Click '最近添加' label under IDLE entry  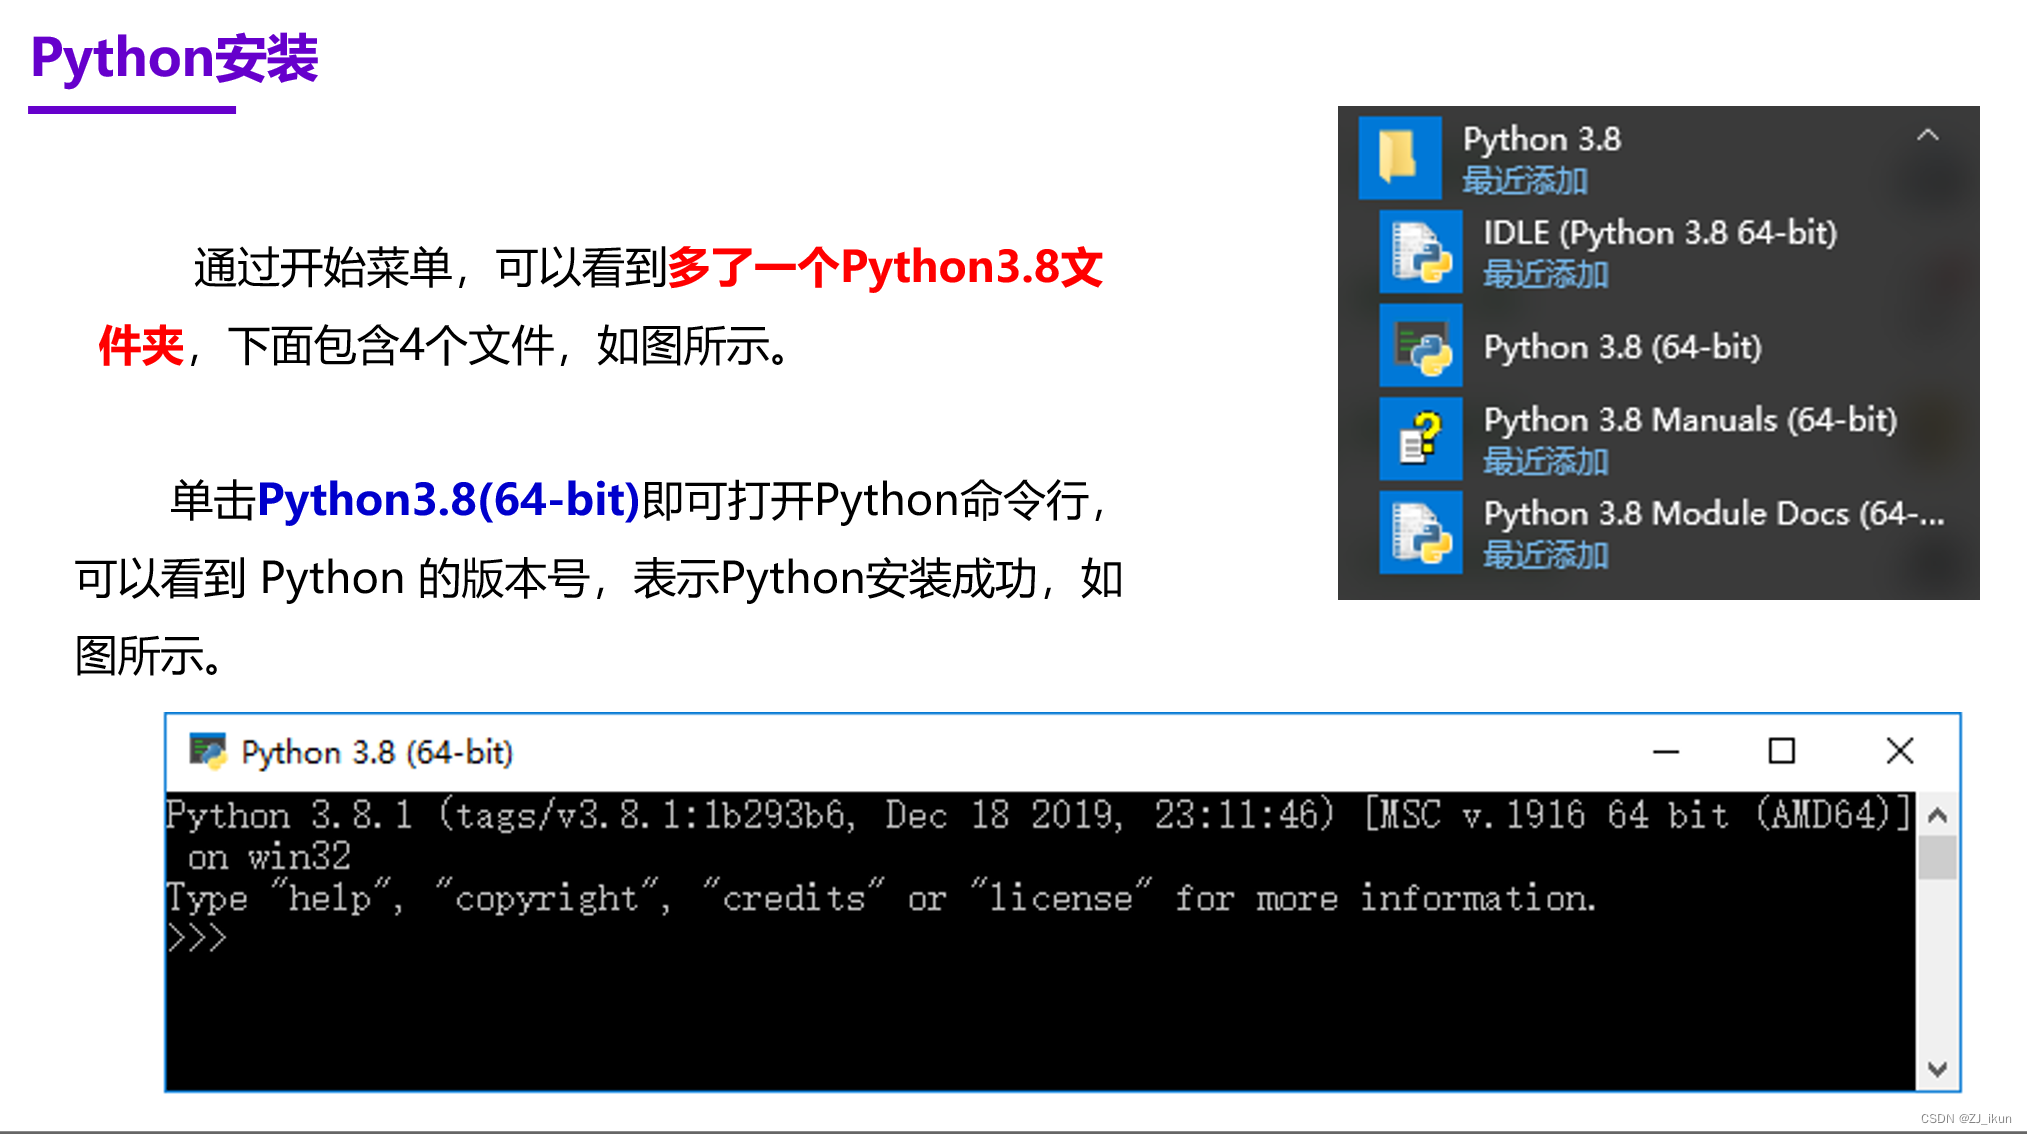click(x=1546, y=274)
